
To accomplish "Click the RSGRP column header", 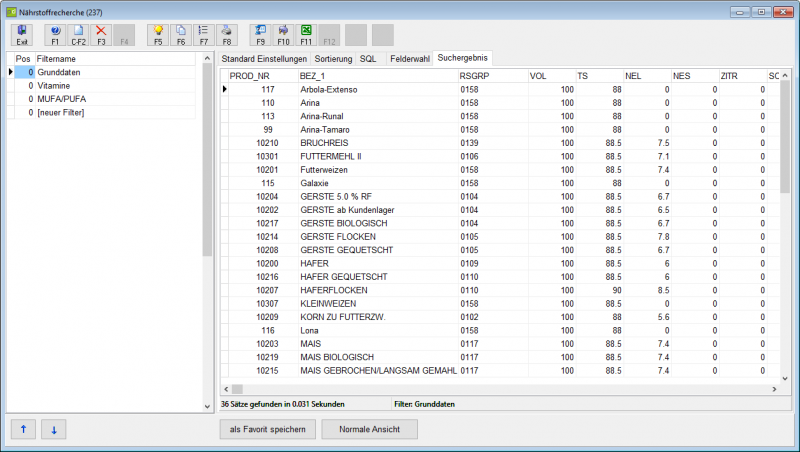I will pyautogui.click(x=493, y=76).
